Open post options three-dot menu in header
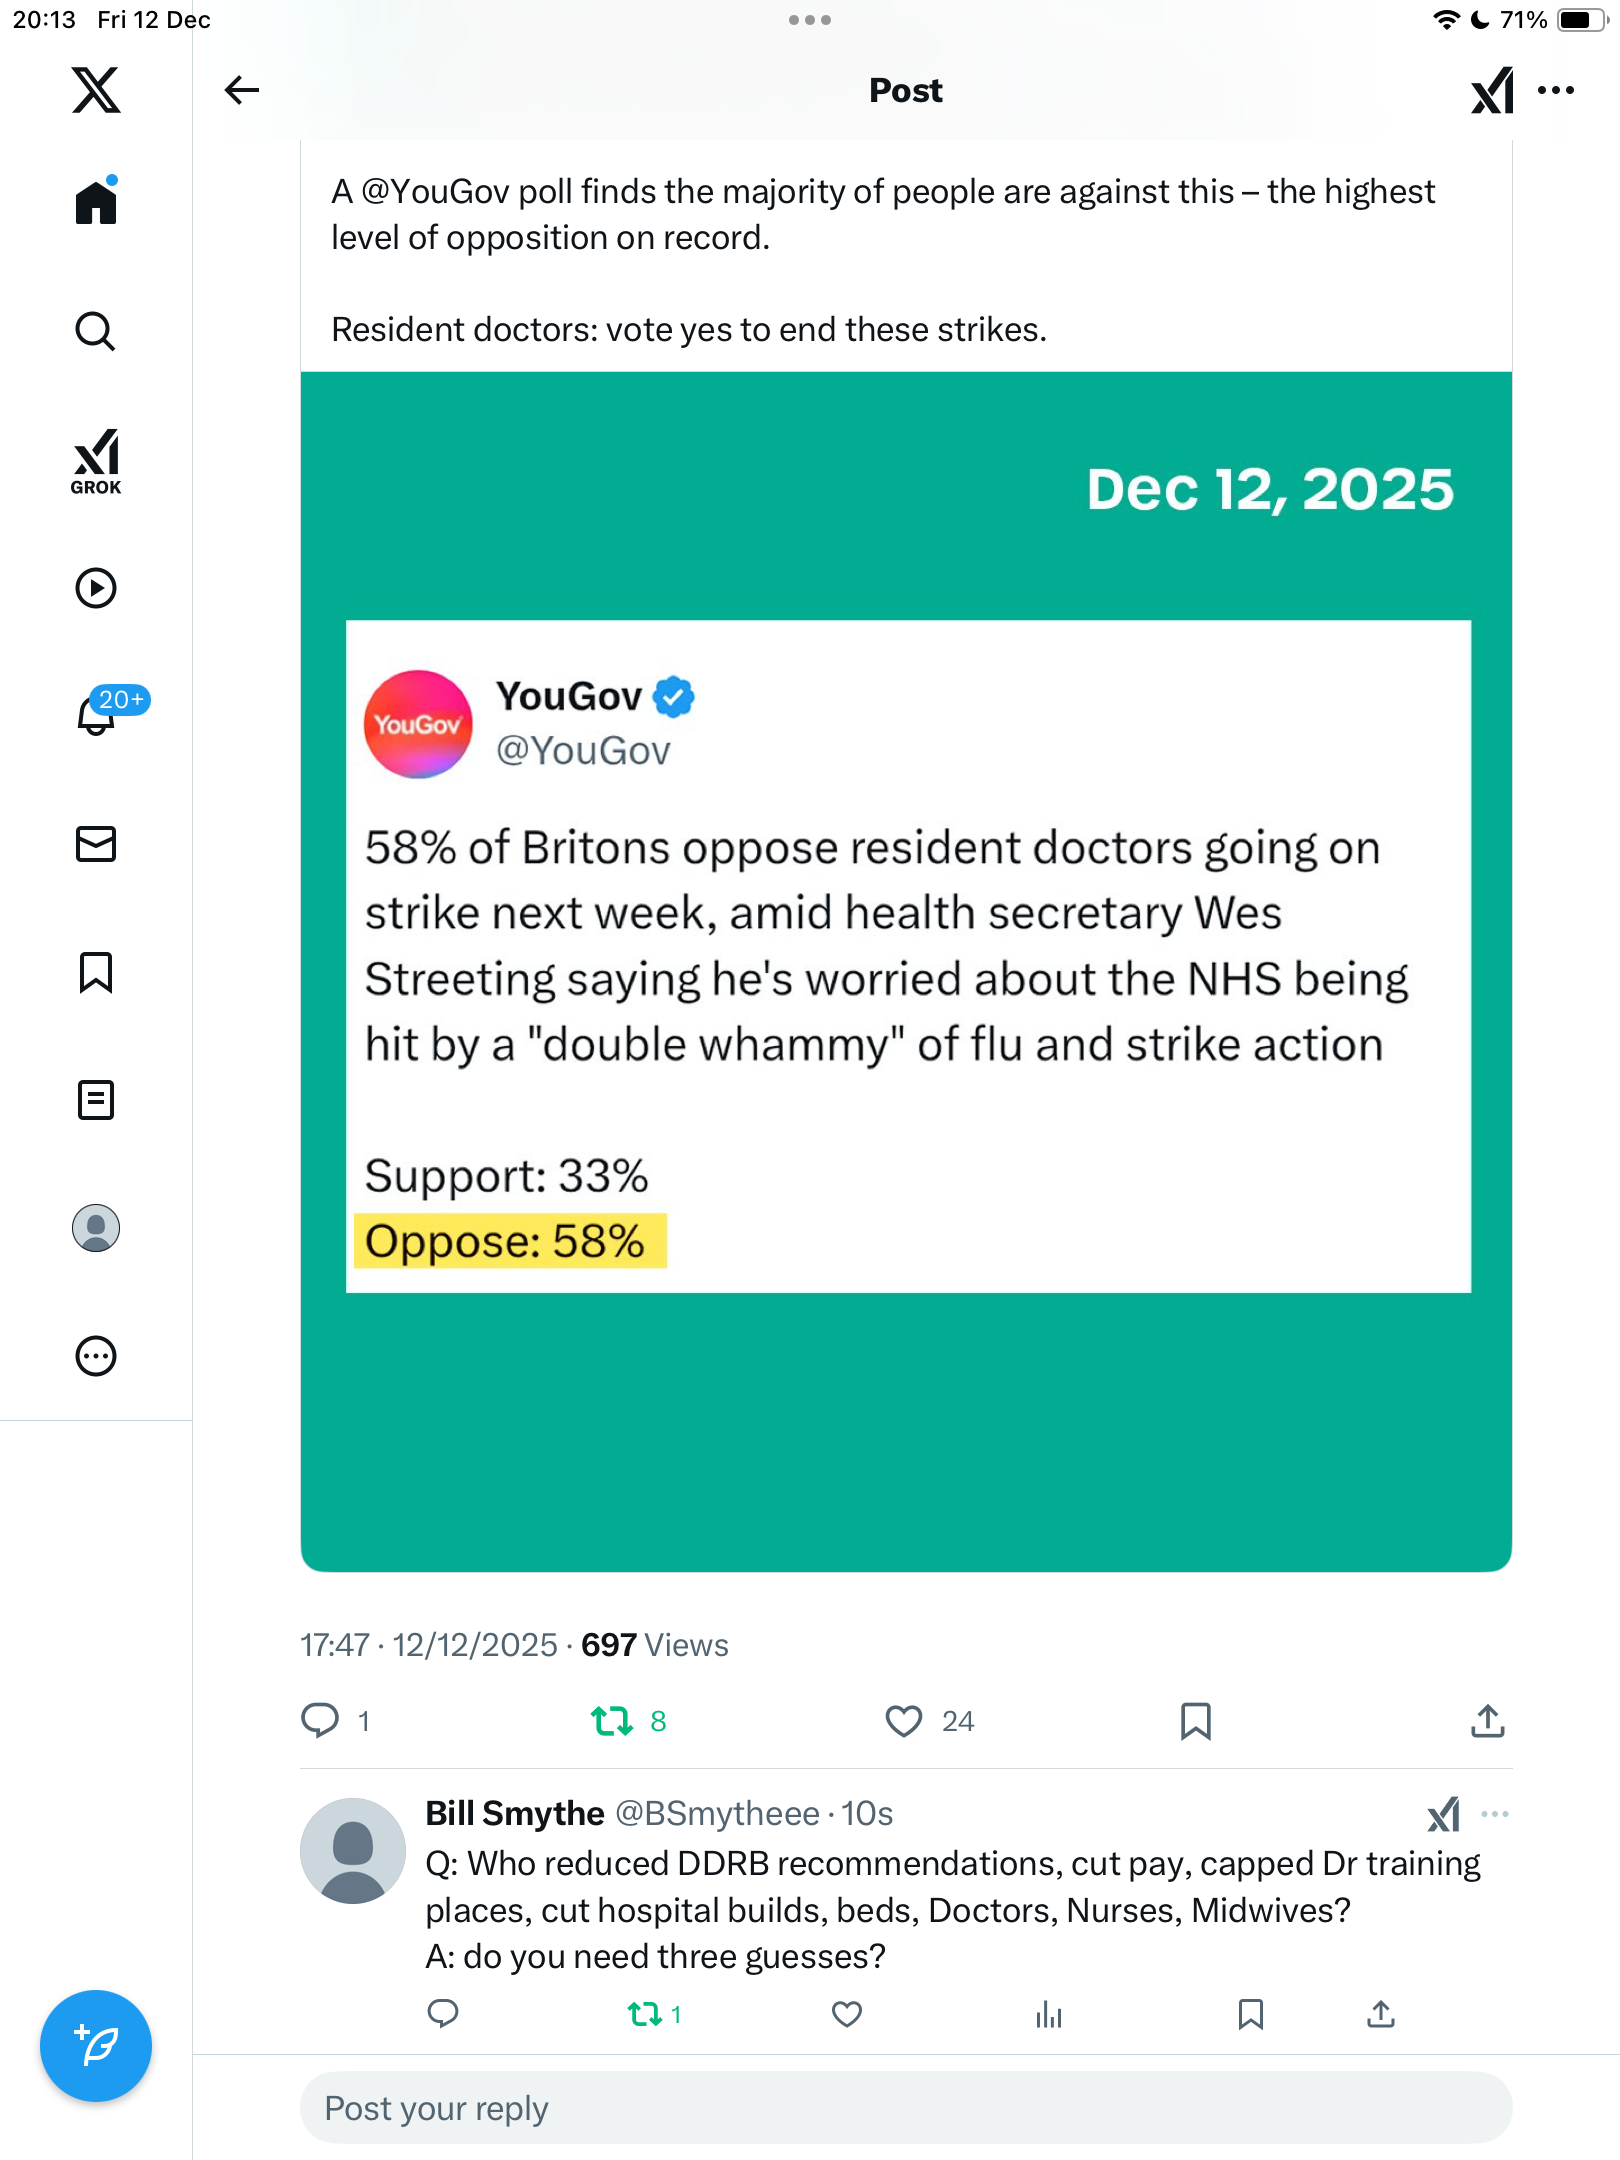Image resolution: width=1620 pixels, height=2160 pixels. [x=1556, y=90]
